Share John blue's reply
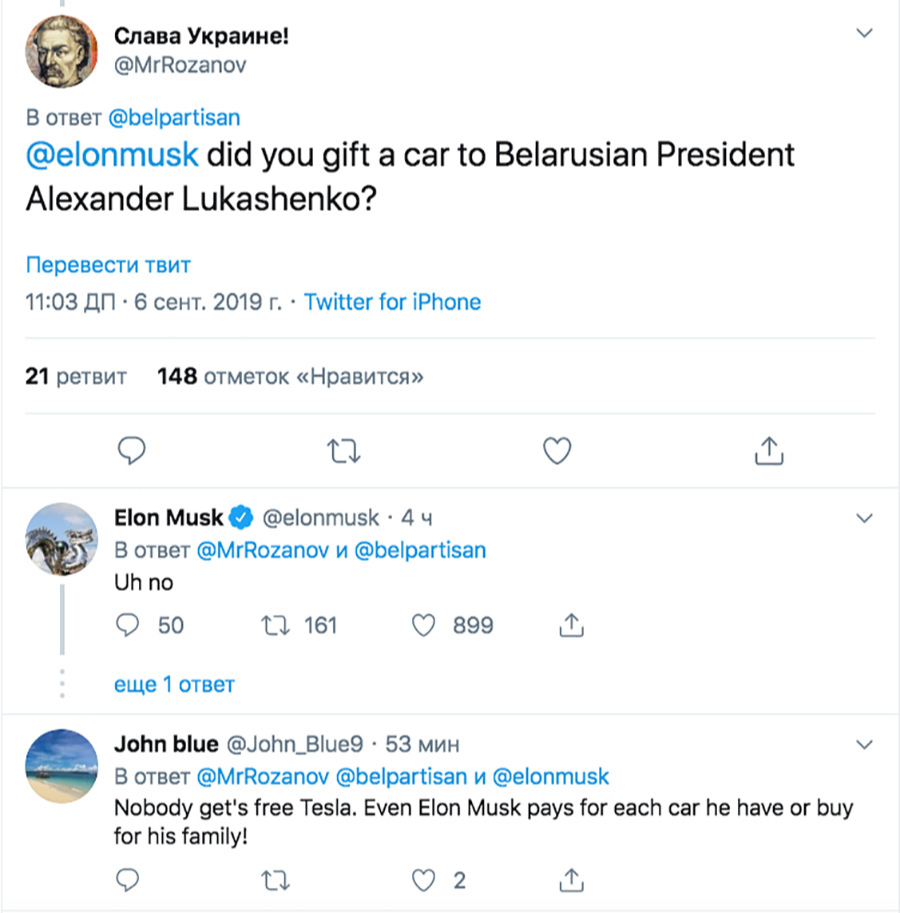Screen dimensions: 900x913 [571, 880]
